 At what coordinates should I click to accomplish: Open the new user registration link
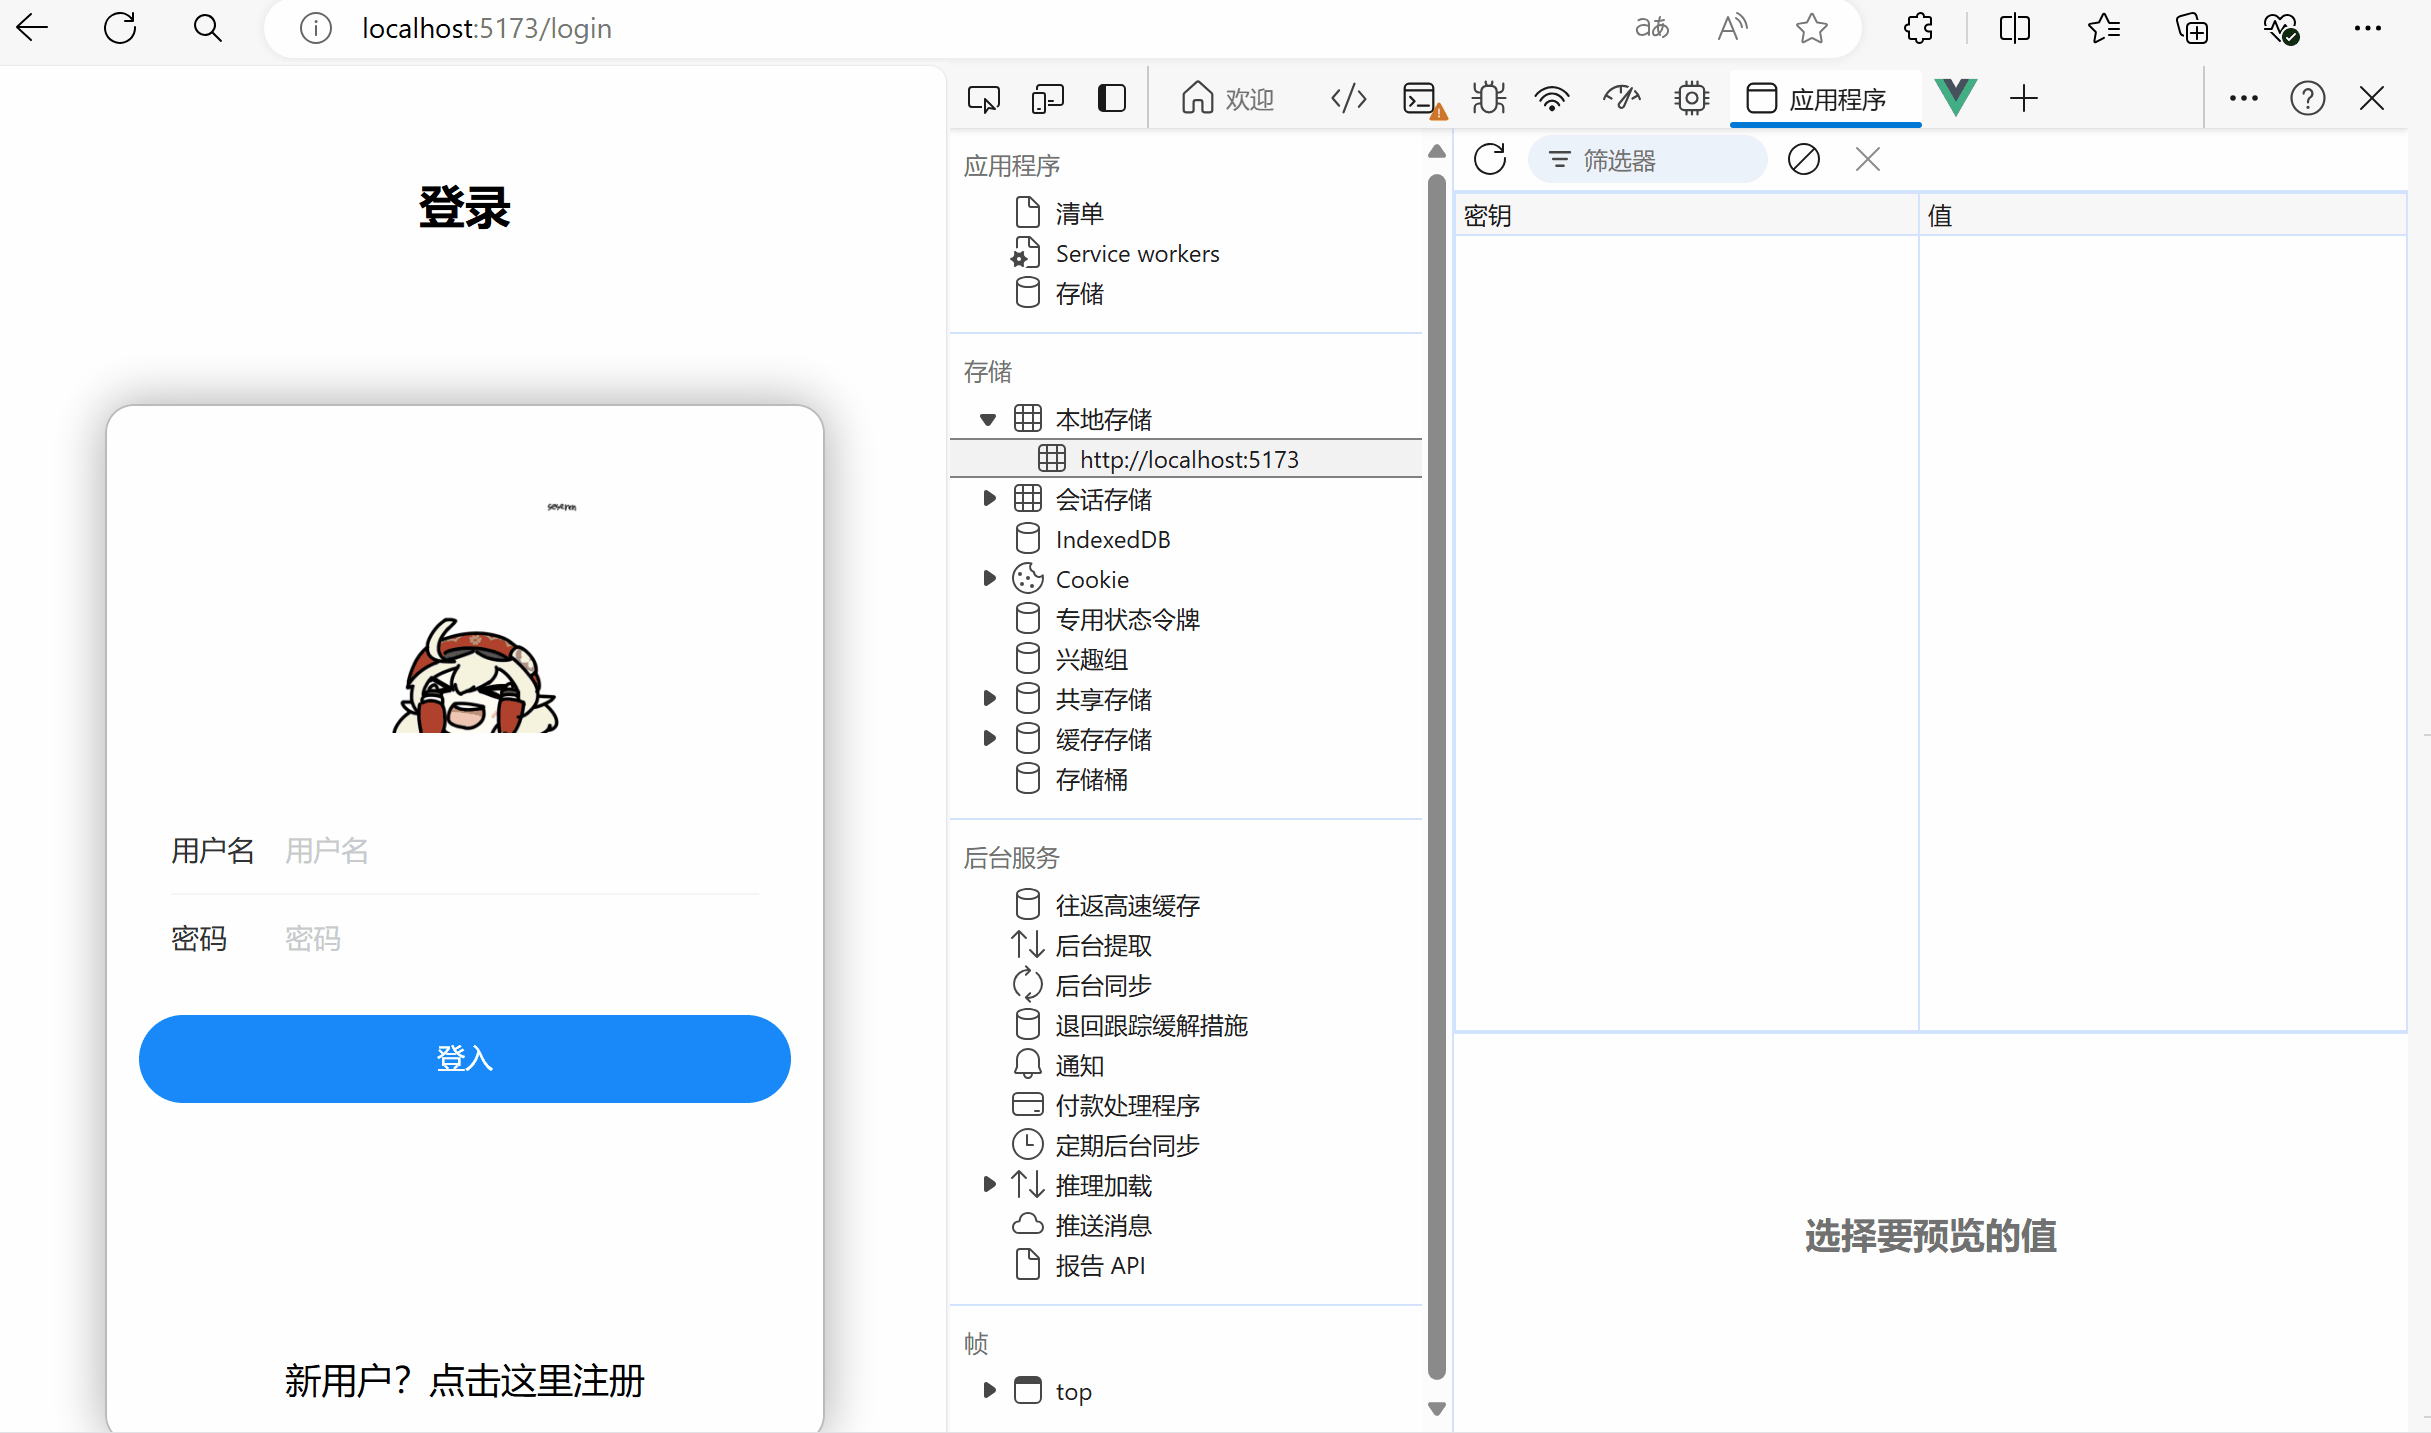[x=464, y=1381]
